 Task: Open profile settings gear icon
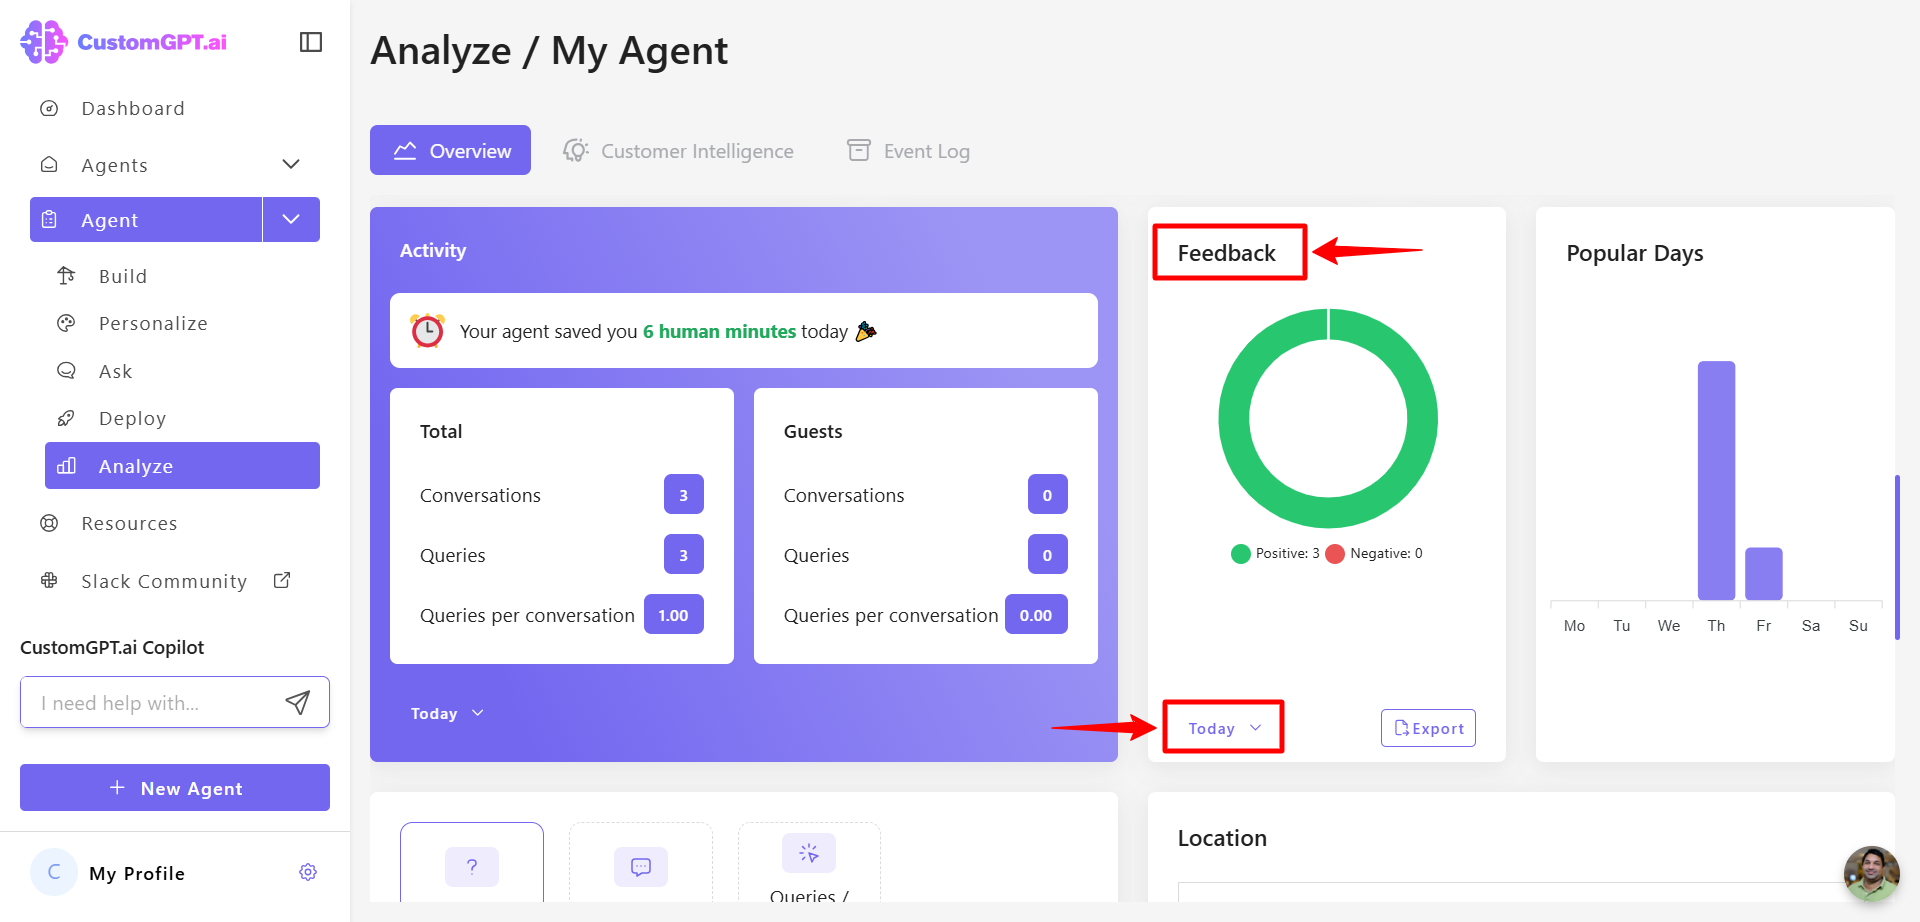tap(308, 872)
